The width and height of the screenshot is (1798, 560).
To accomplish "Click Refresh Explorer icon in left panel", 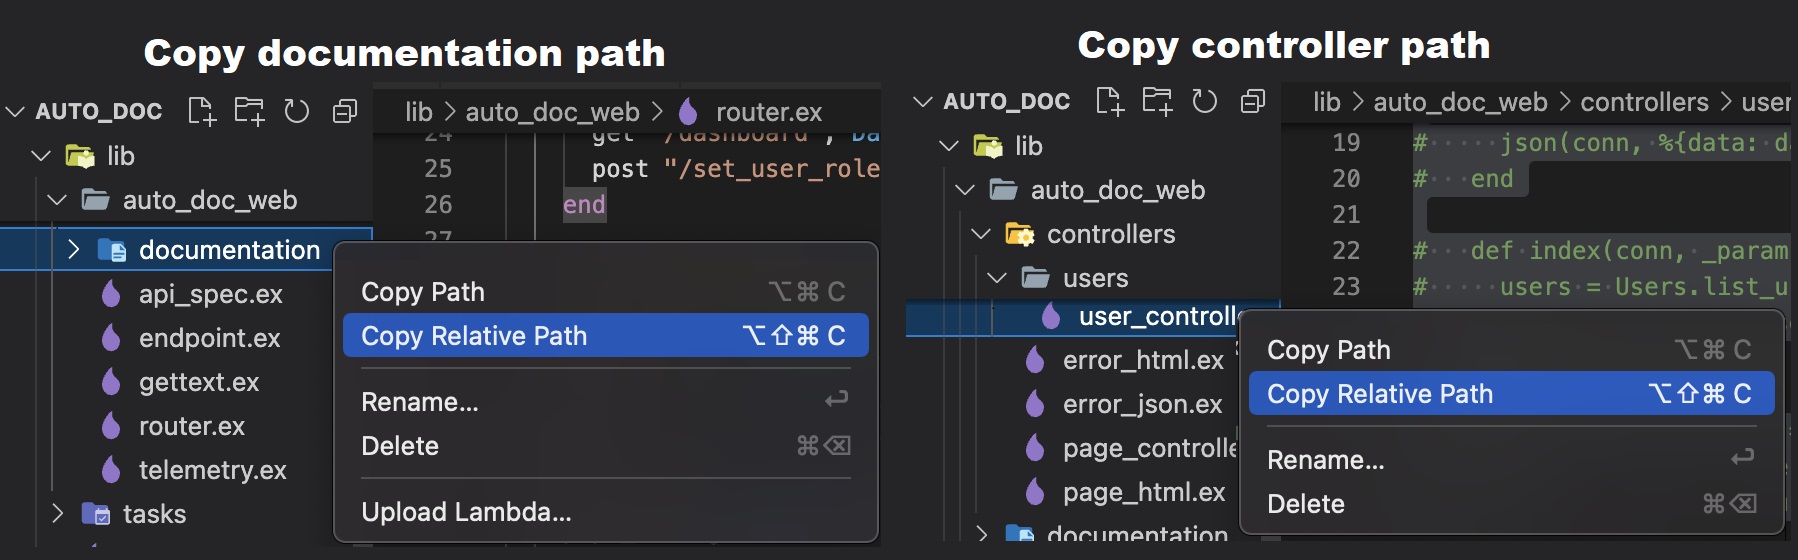I will [x=297, y=111].
